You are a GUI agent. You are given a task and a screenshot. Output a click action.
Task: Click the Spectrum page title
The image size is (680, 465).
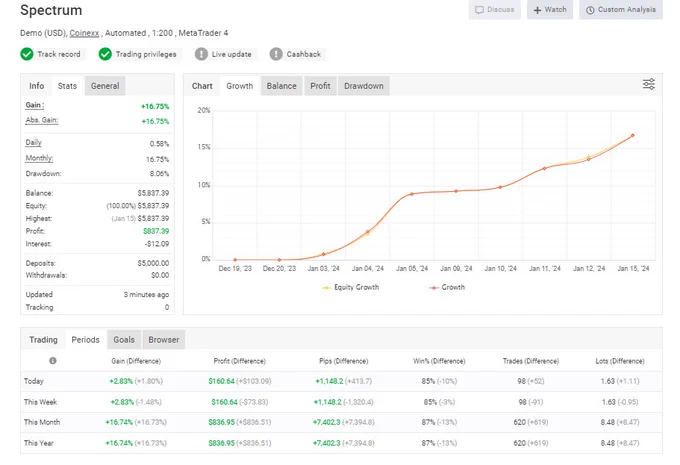[51, 10]
